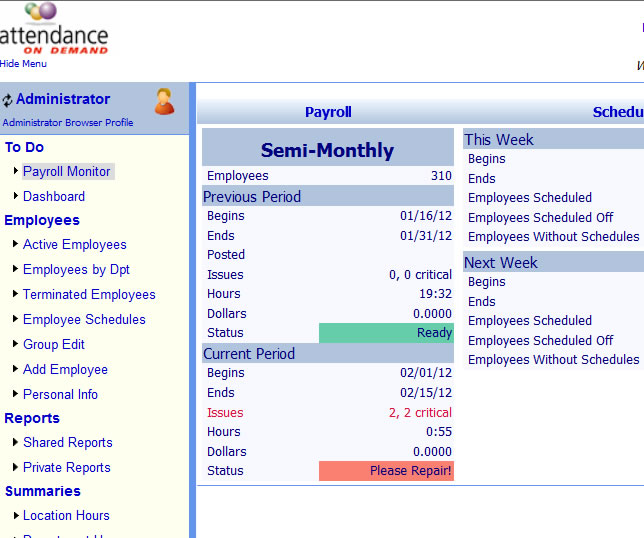
Task: Click the Semi-Monthly payroll title
Action: click(327, 150)
